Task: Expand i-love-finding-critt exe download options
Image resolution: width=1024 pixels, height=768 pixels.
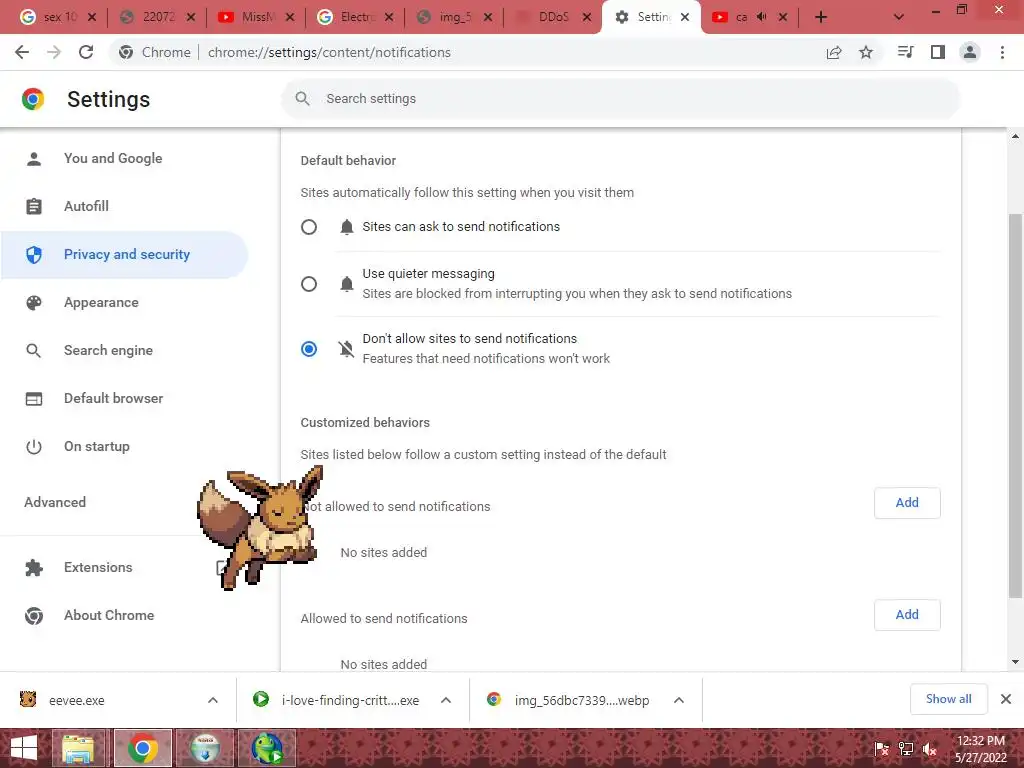Action: (x=446, y=700)
